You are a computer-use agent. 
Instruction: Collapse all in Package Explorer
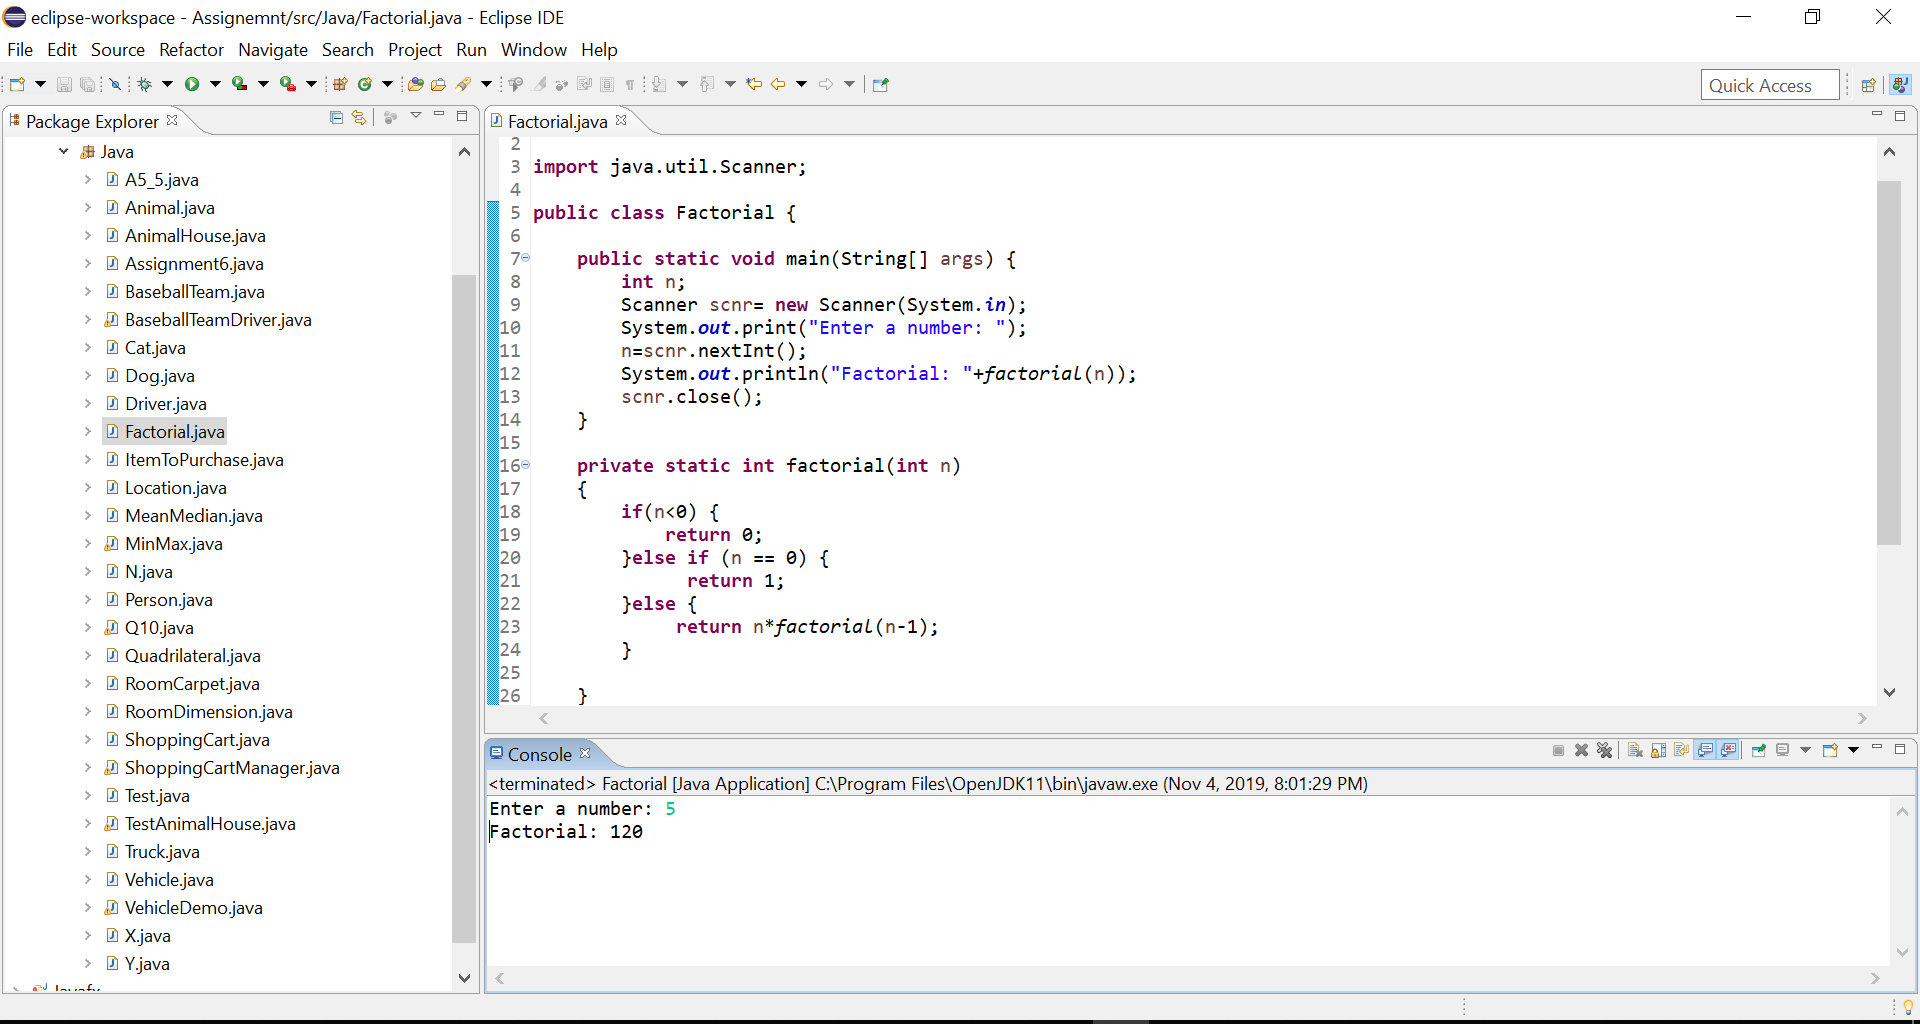(x=336, y=118)
